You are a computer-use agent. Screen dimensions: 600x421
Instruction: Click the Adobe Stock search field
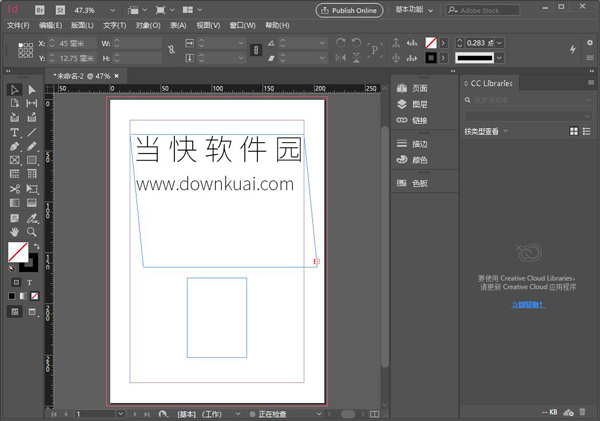[483, 10]
